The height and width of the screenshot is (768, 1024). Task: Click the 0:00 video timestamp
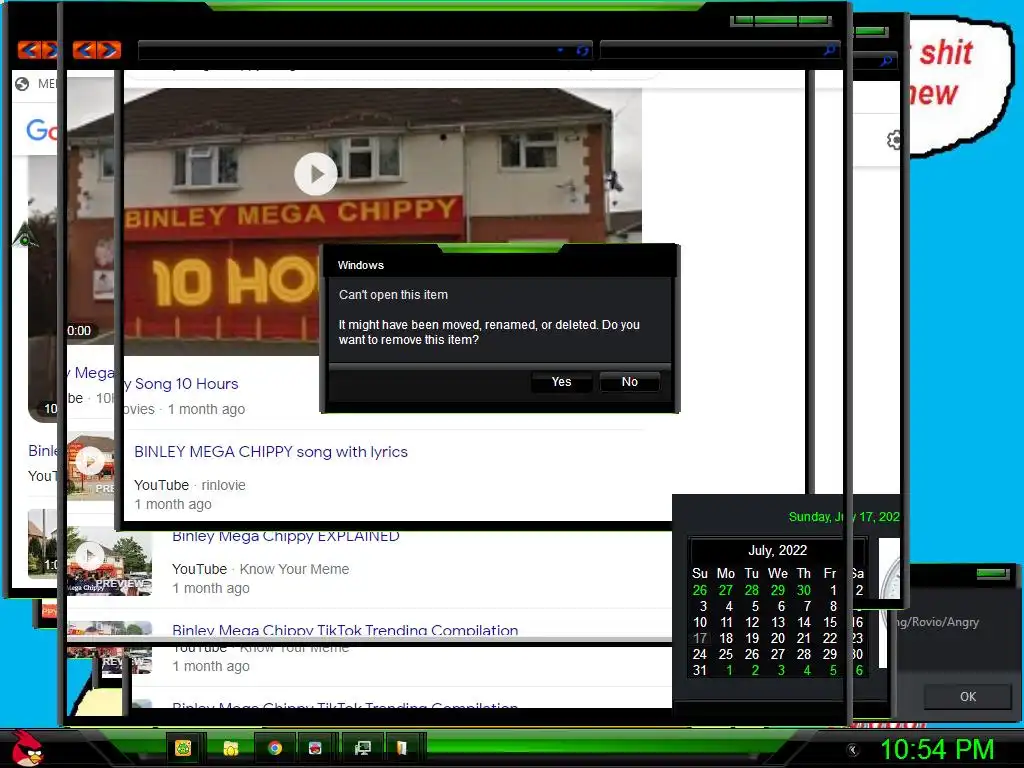79,330
